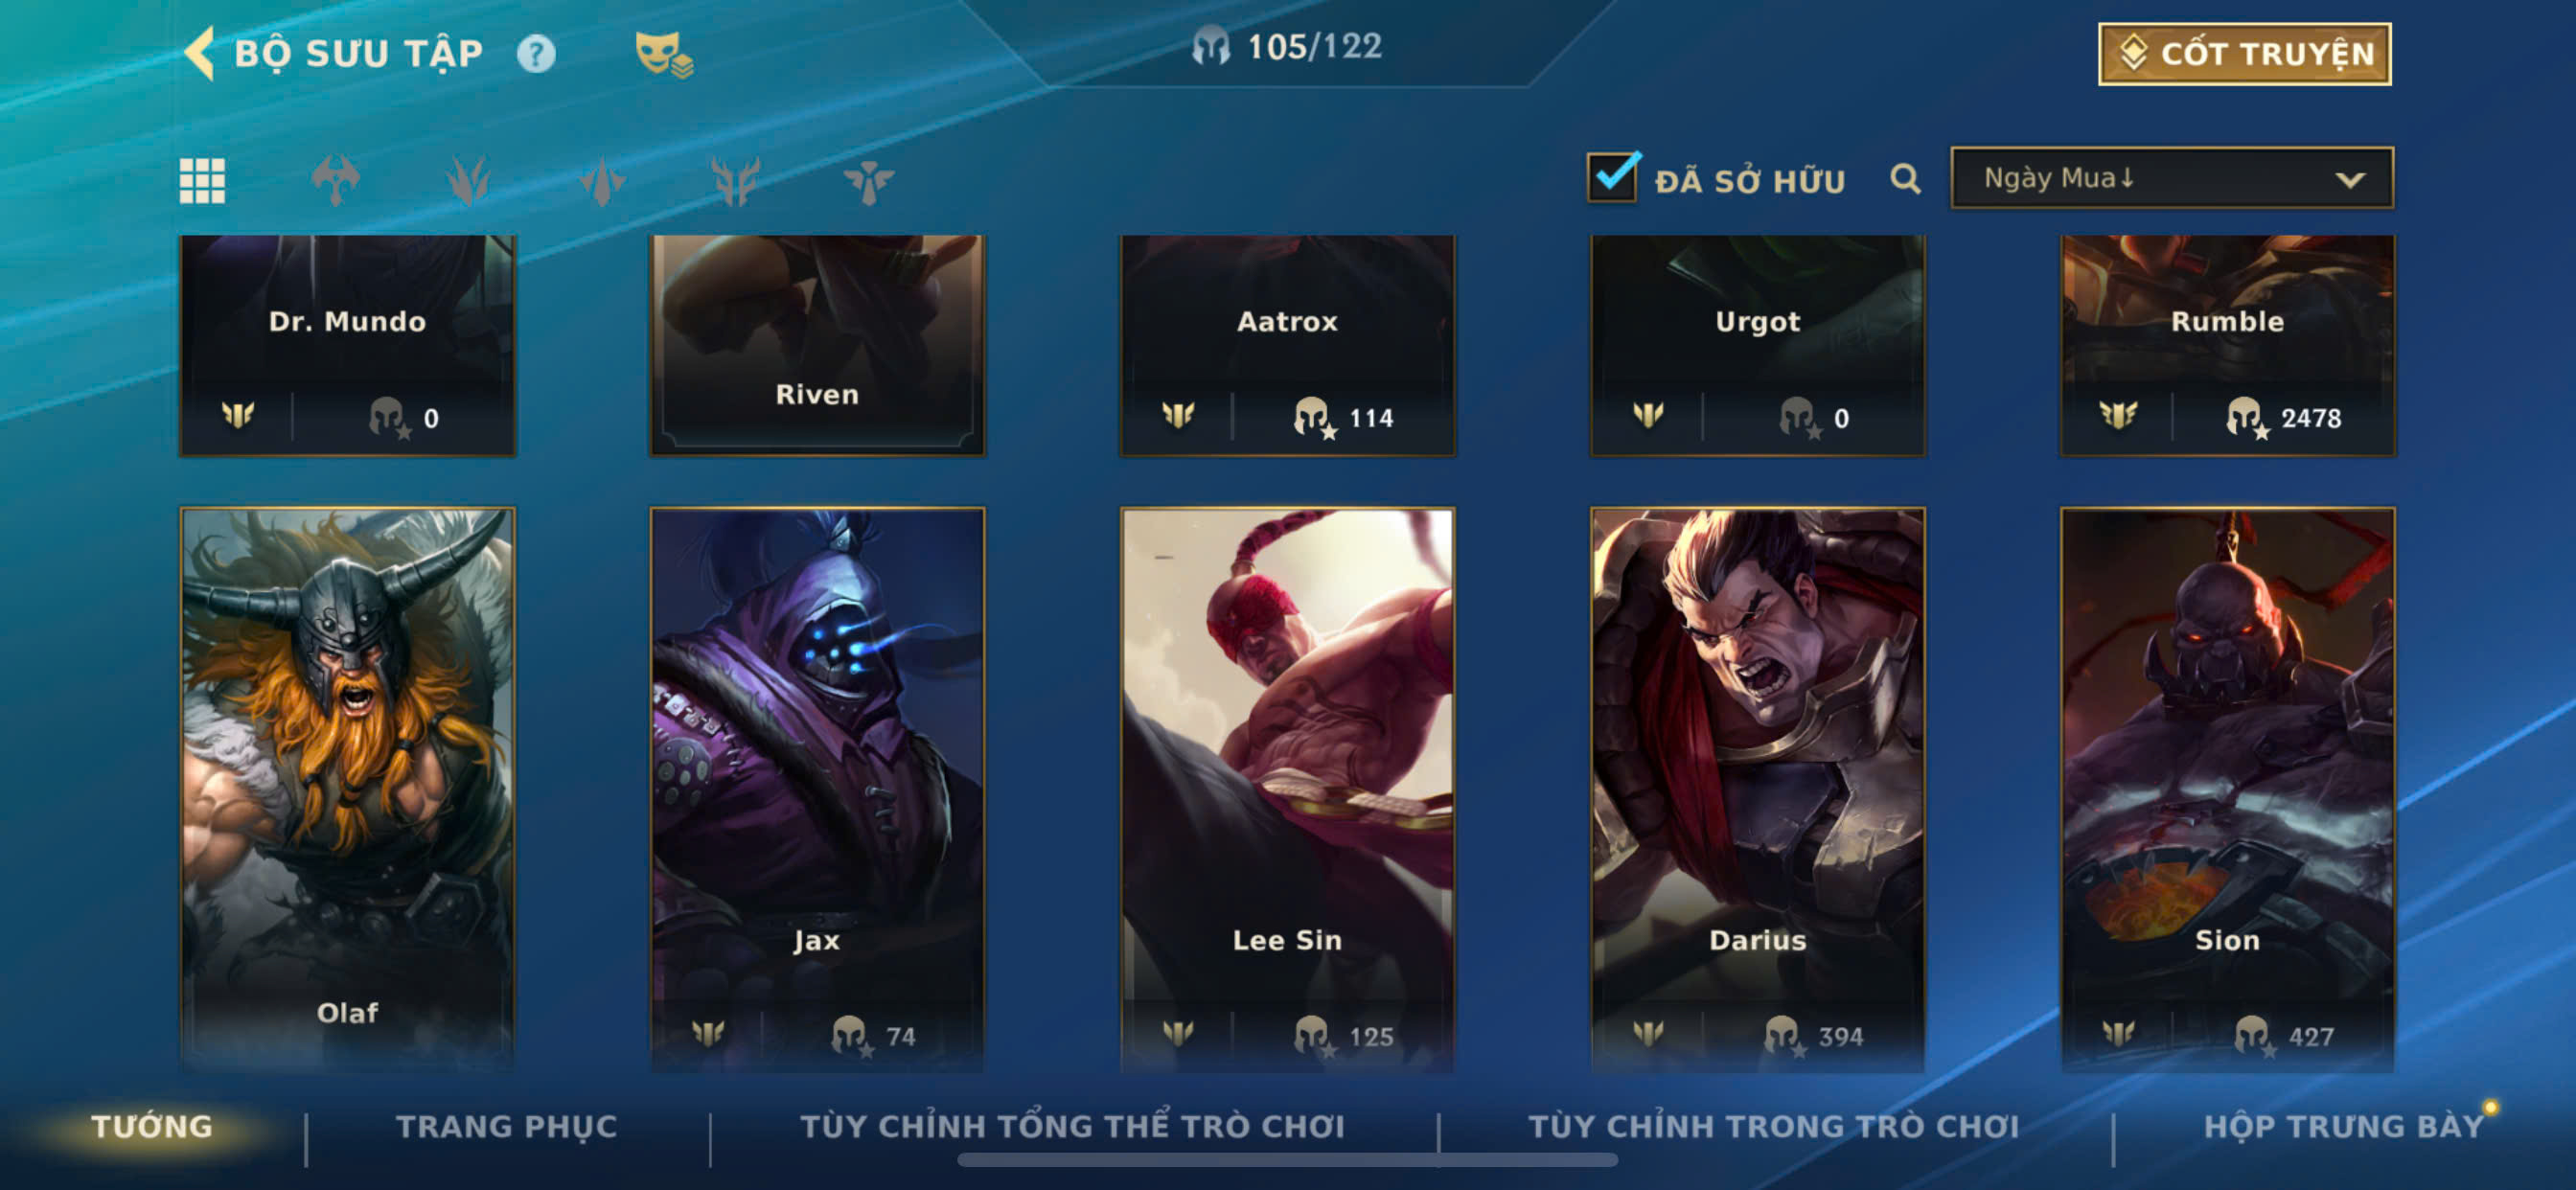2576x1190 pixels.
Task: Click the search magnifier icon
Action: tap(1905, 180)
